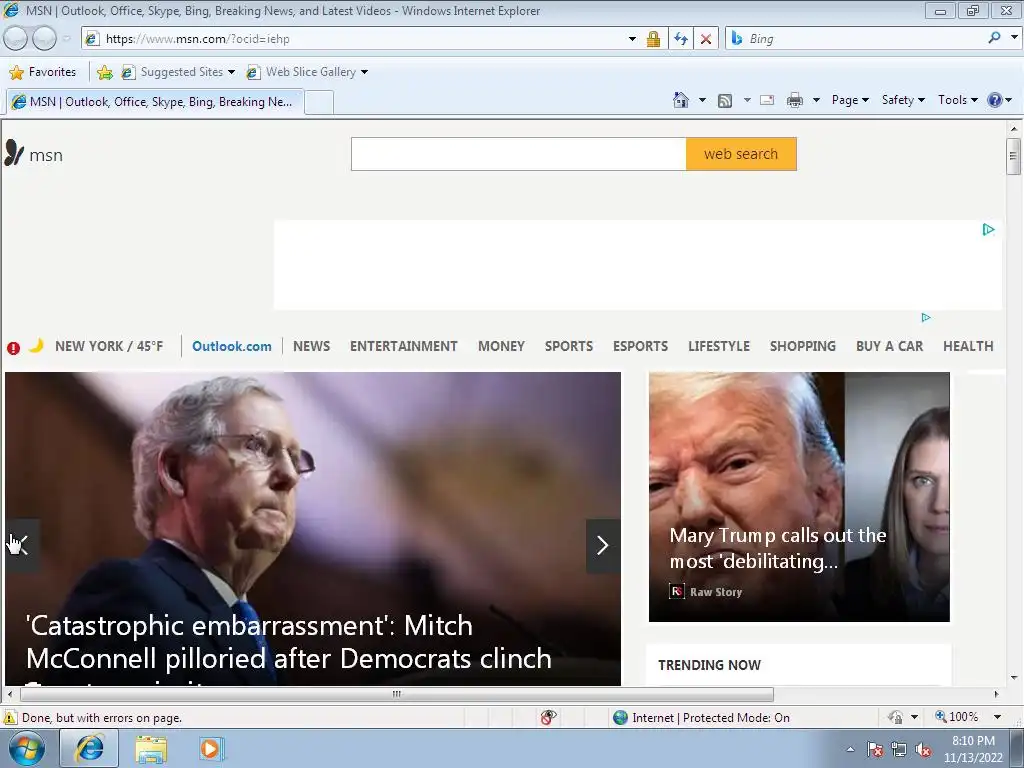Go to the NEWS section
Viewport: 1024px width, 768px height.
pyautogui.click(x=312, y=346)
